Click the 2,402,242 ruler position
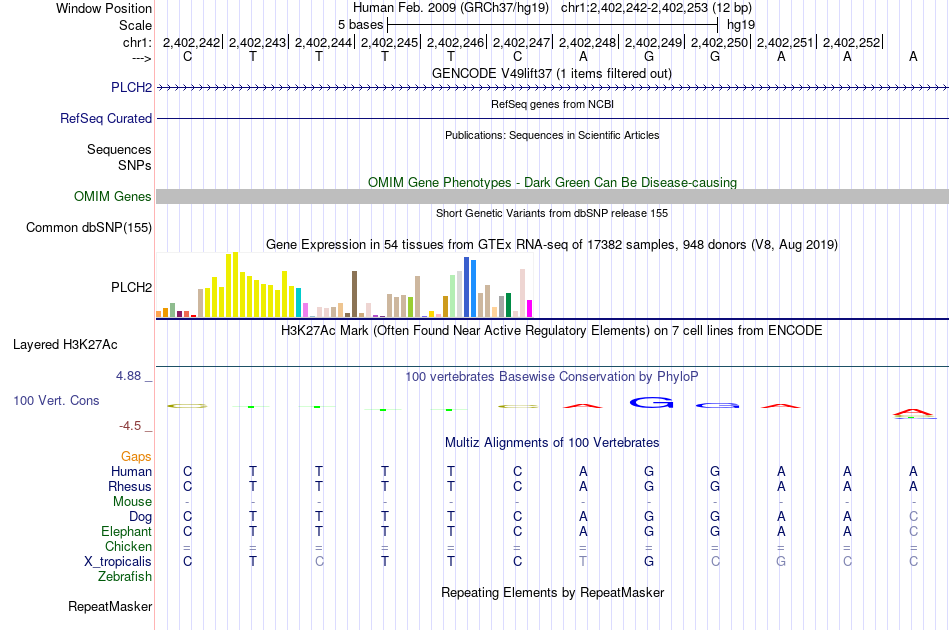This screenshot has height=630, width=950. (191, 42)
